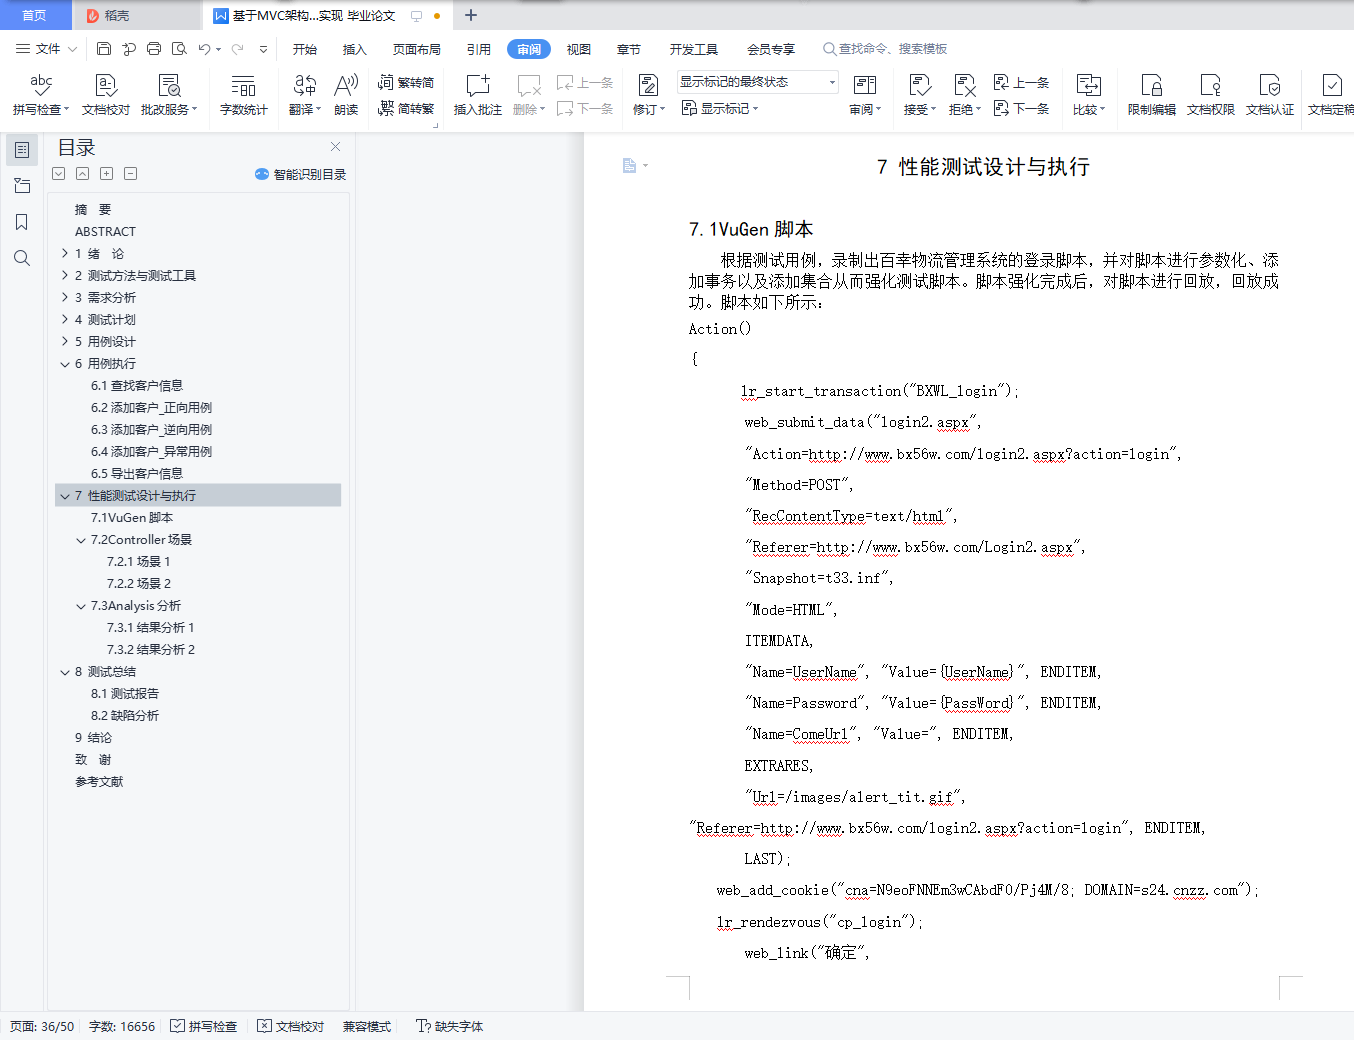The height and width of the screenshot is (1040, 1354).
Task: Toggle 文档校对 in the status bar
Action: click(291, 1026)
